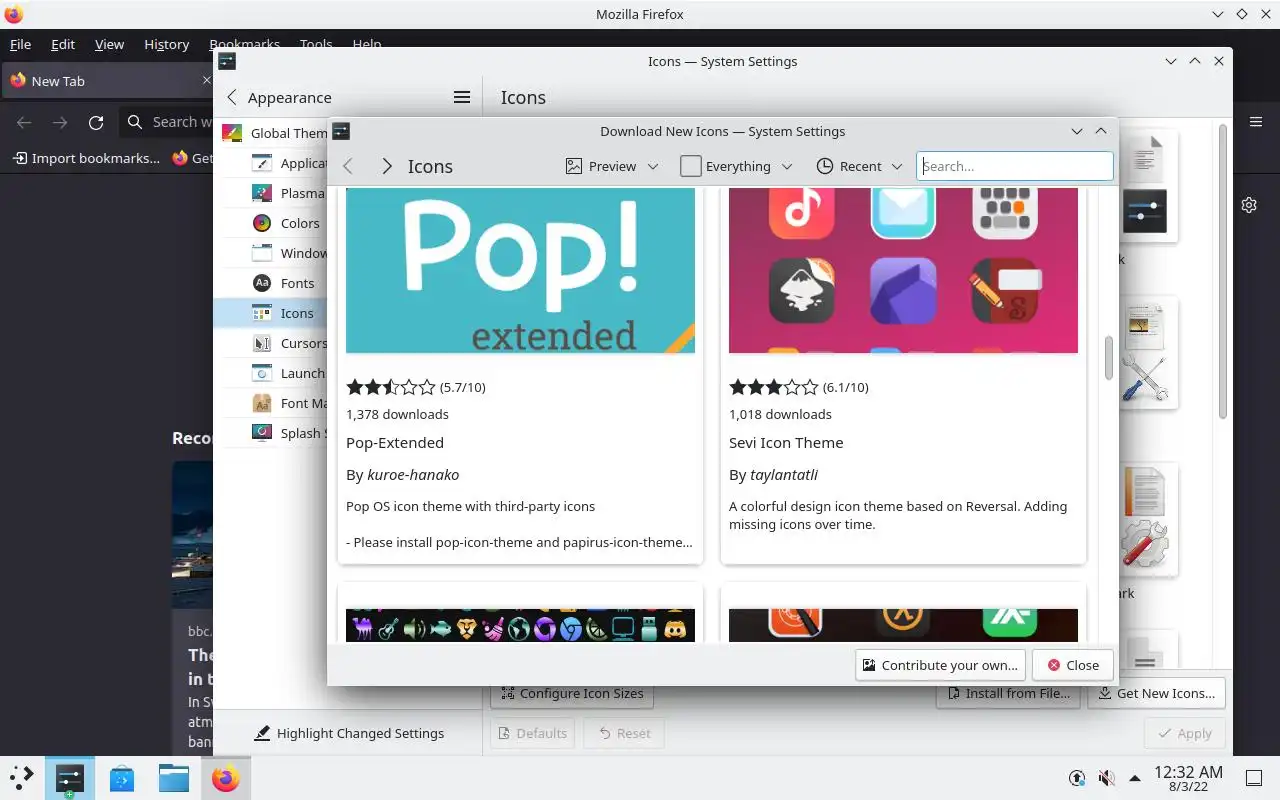Open the Preview view mode dropdown
The width and height of the screenshot is (1280, 800).
tap(612, 166)
